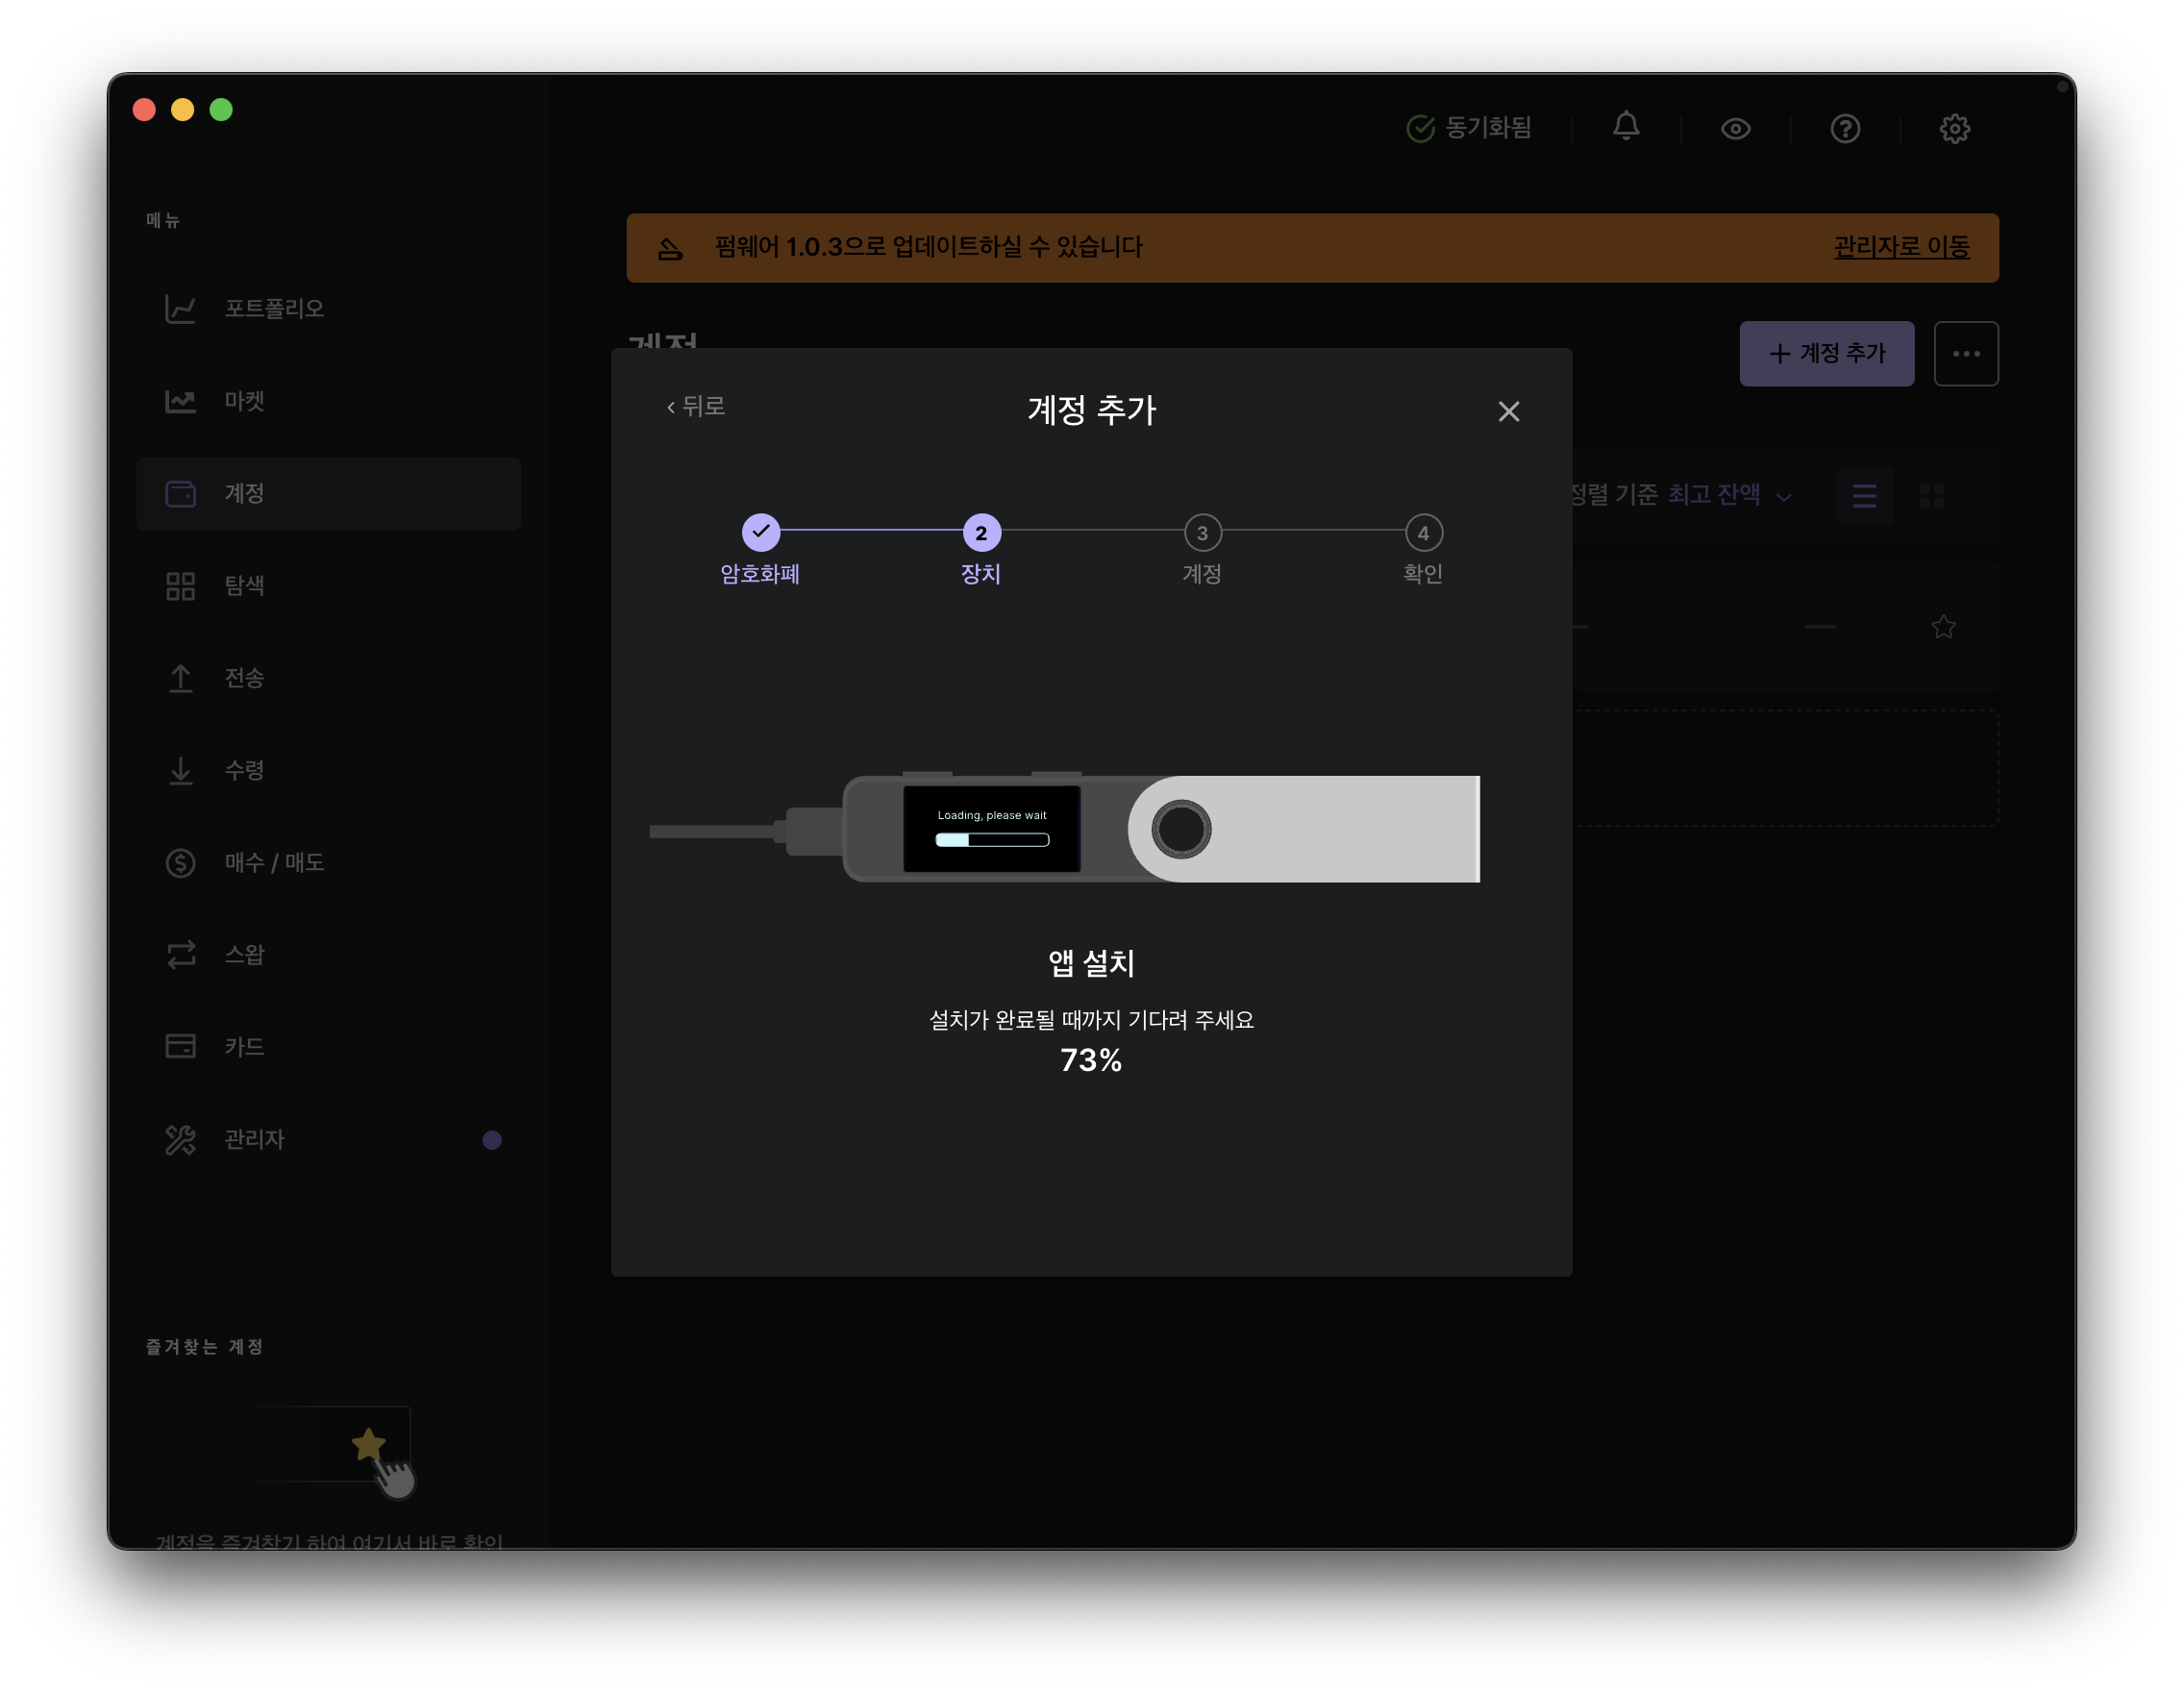Click the ‹ 뒤로 back button
Image resolution: width=2184 pixels, height=1692 pixels.
(x=696, y=407)
